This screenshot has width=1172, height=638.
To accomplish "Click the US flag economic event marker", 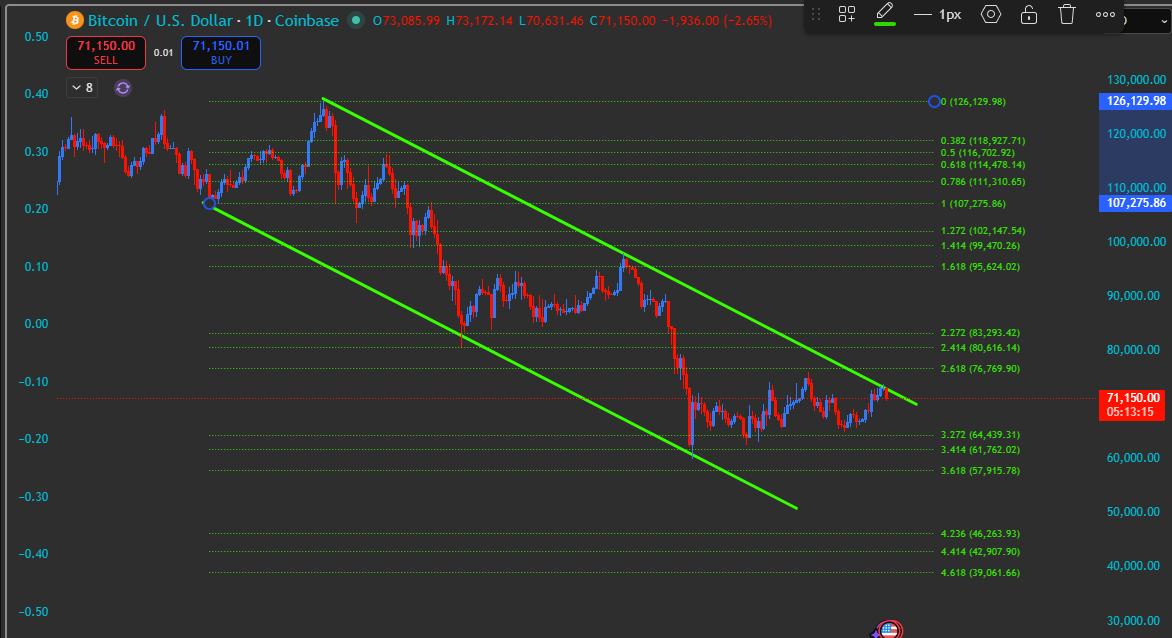I will 889,630.
